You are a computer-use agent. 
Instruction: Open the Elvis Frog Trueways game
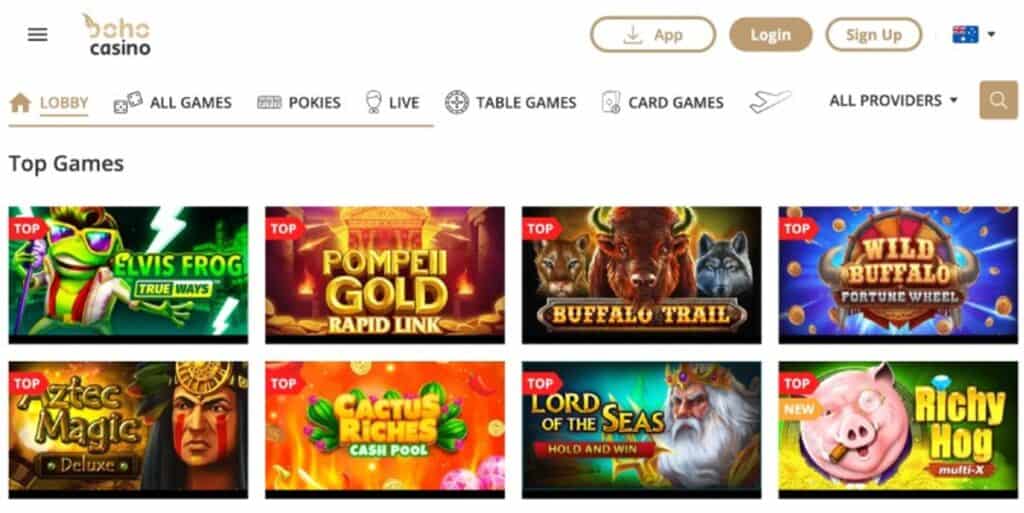coord(128,275)
